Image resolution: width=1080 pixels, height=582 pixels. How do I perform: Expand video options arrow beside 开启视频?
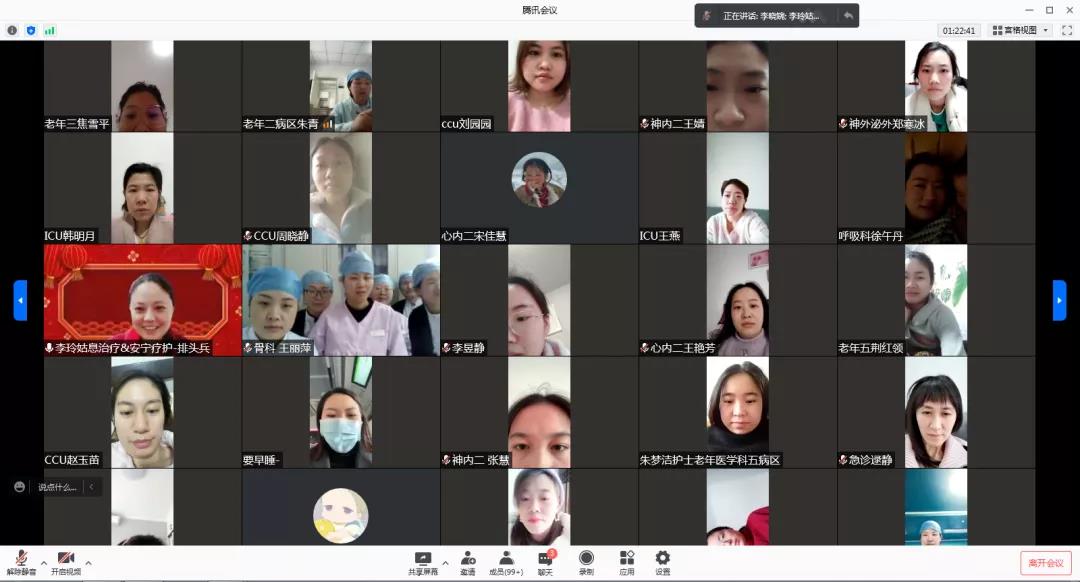pos(88,562)
